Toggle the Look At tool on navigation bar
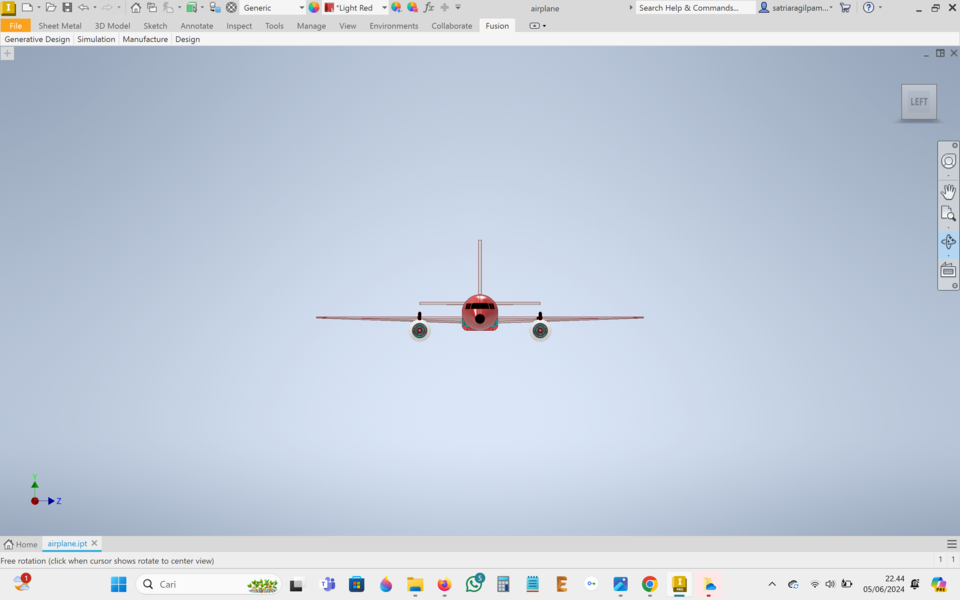Image resolution: width=960 pixels, height=600 pixels. pos(948,270)
